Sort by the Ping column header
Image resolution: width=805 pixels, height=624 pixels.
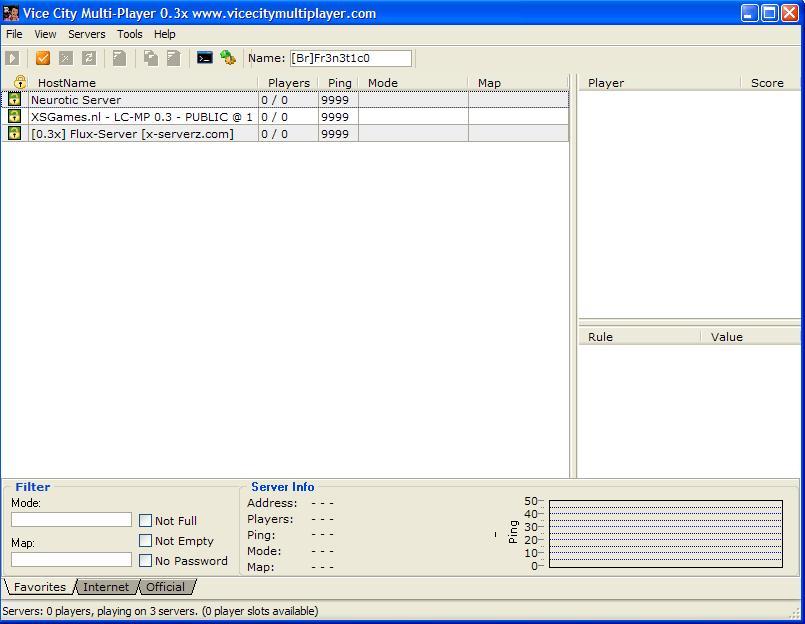[x=339, y=83]
